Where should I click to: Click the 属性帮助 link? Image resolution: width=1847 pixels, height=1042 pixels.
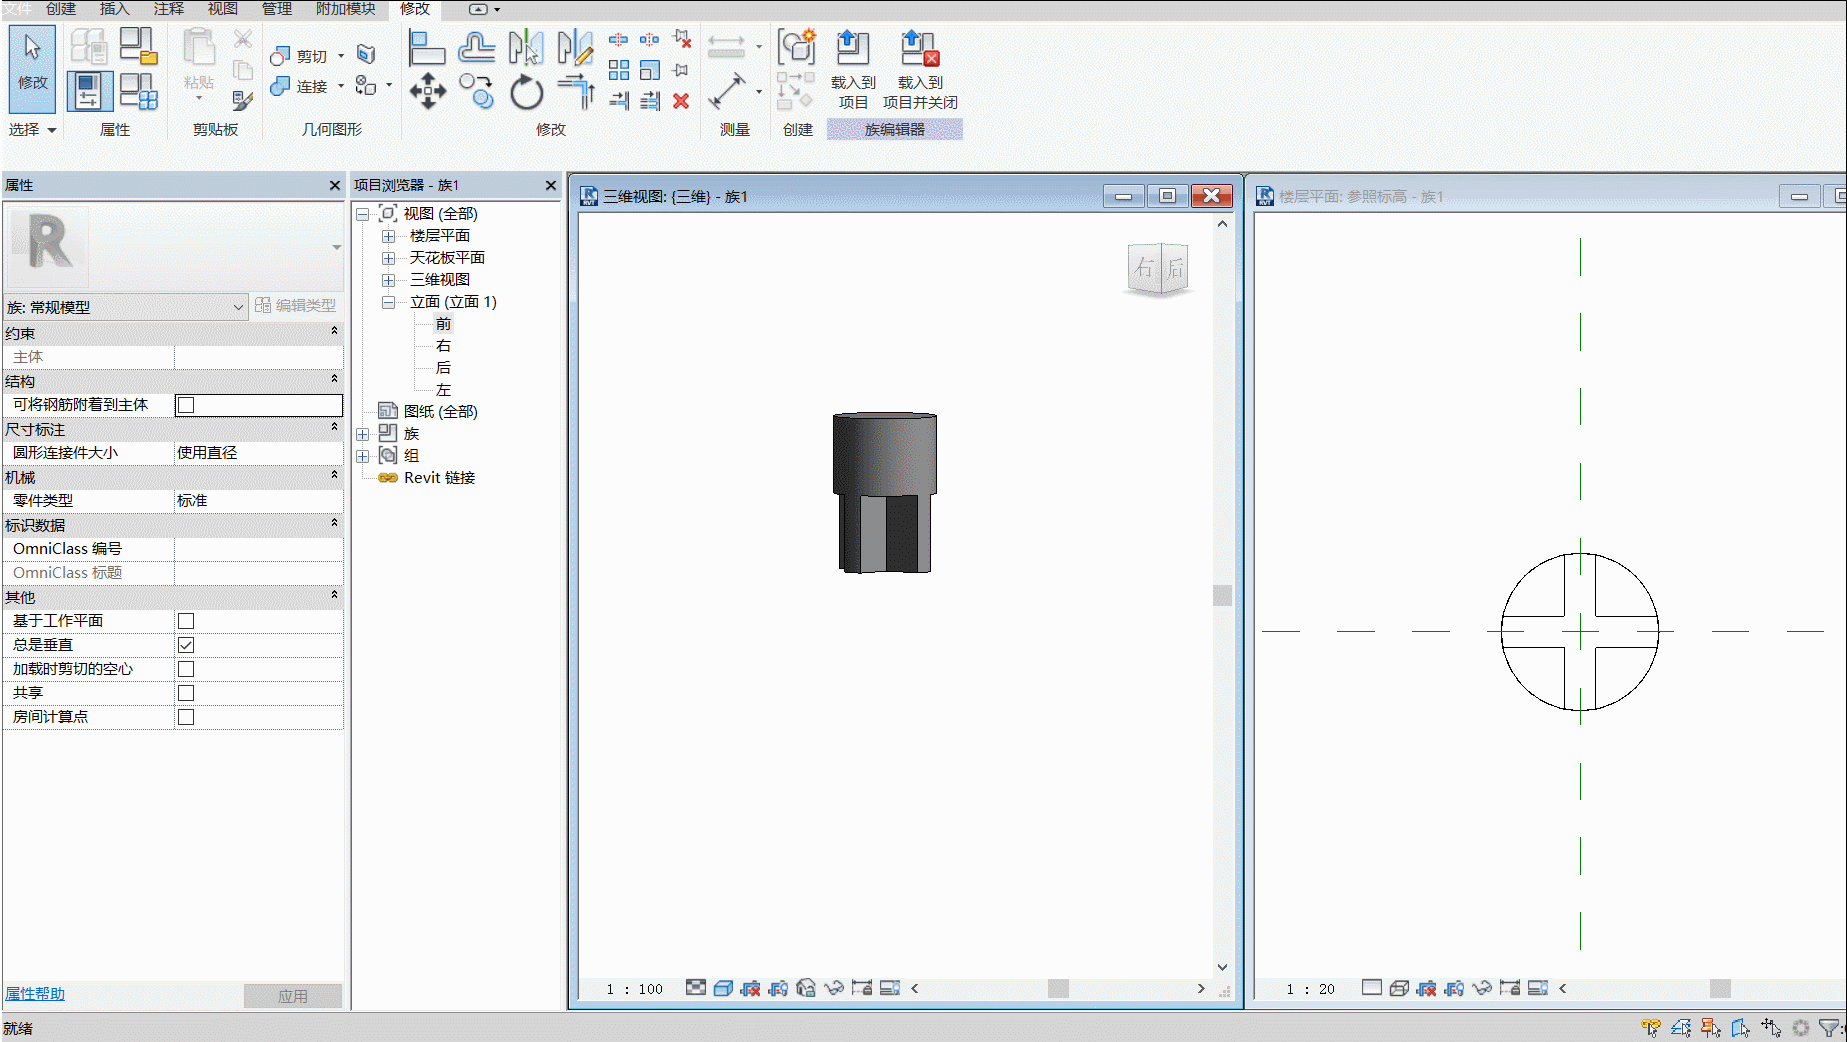[x=35, y=994]
